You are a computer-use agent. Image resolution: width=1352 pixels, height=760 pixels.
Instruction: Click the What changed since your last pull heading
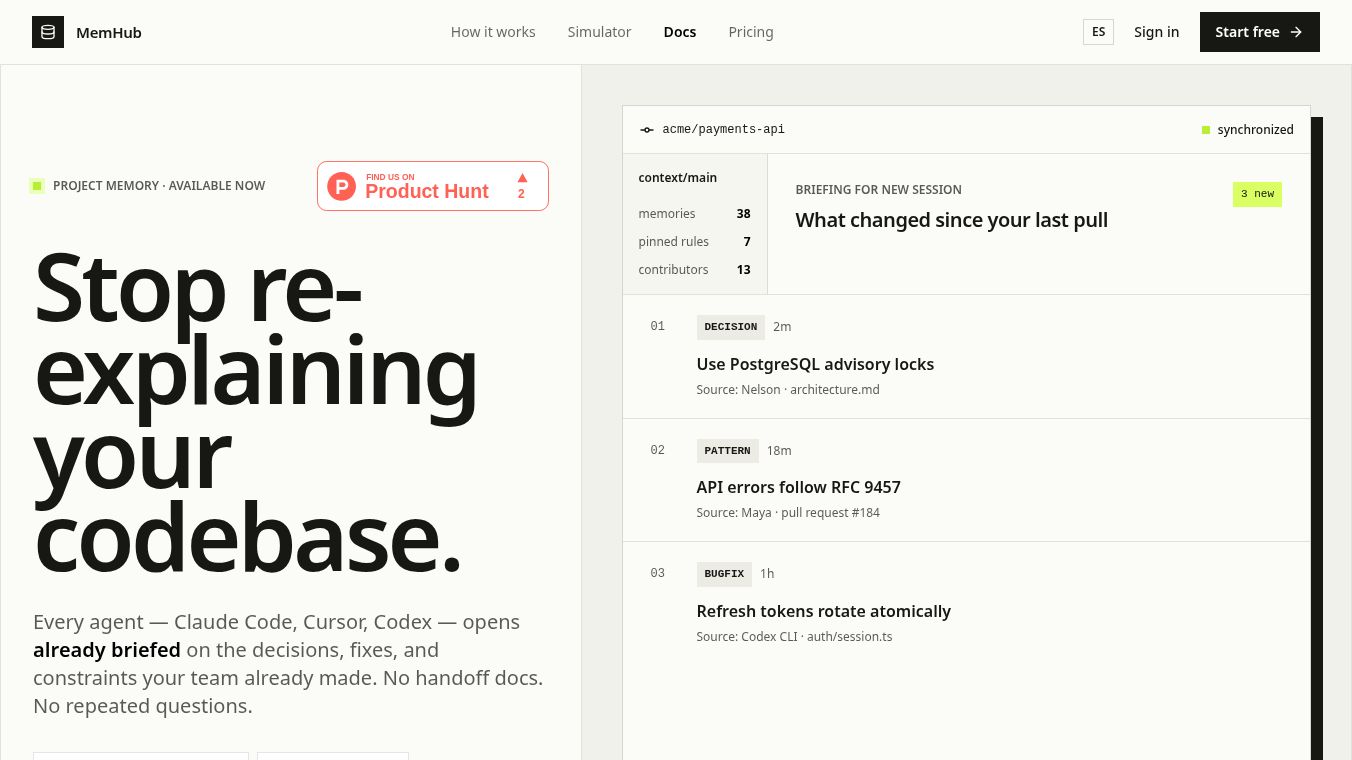[x=952, y=220]
